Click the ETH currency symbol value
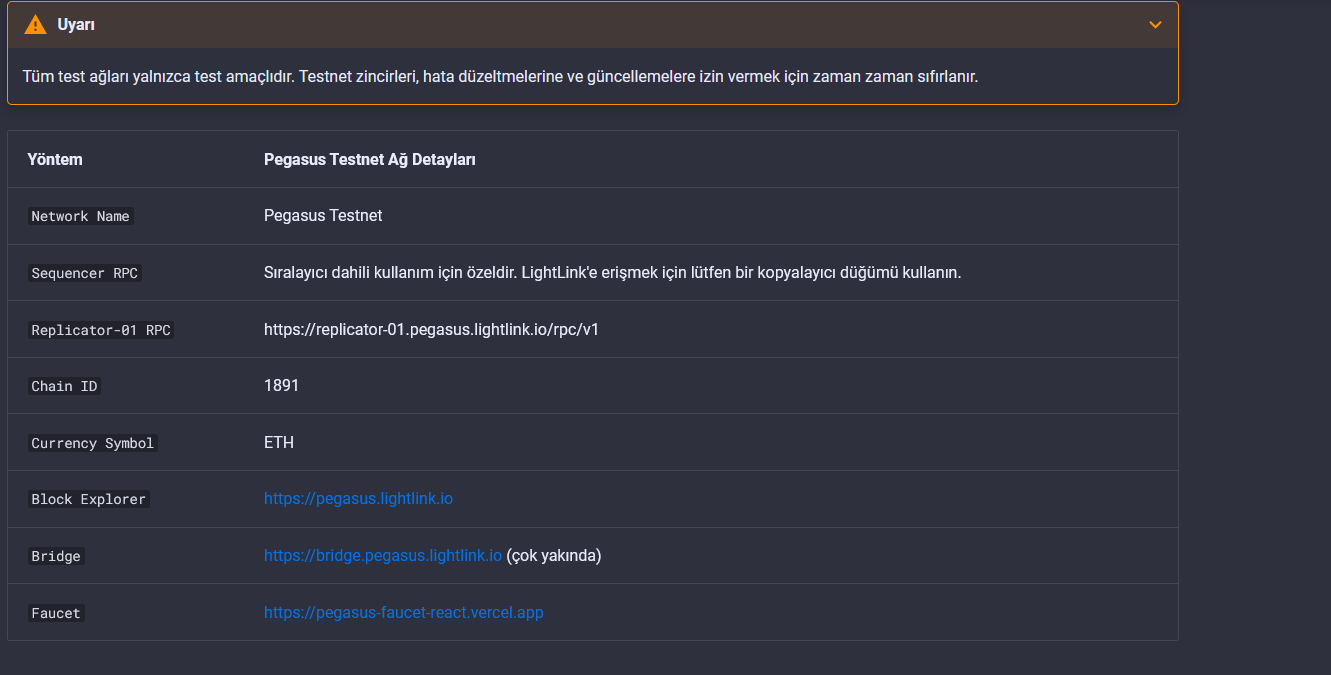1331x675 pixels. coord(279,442)
